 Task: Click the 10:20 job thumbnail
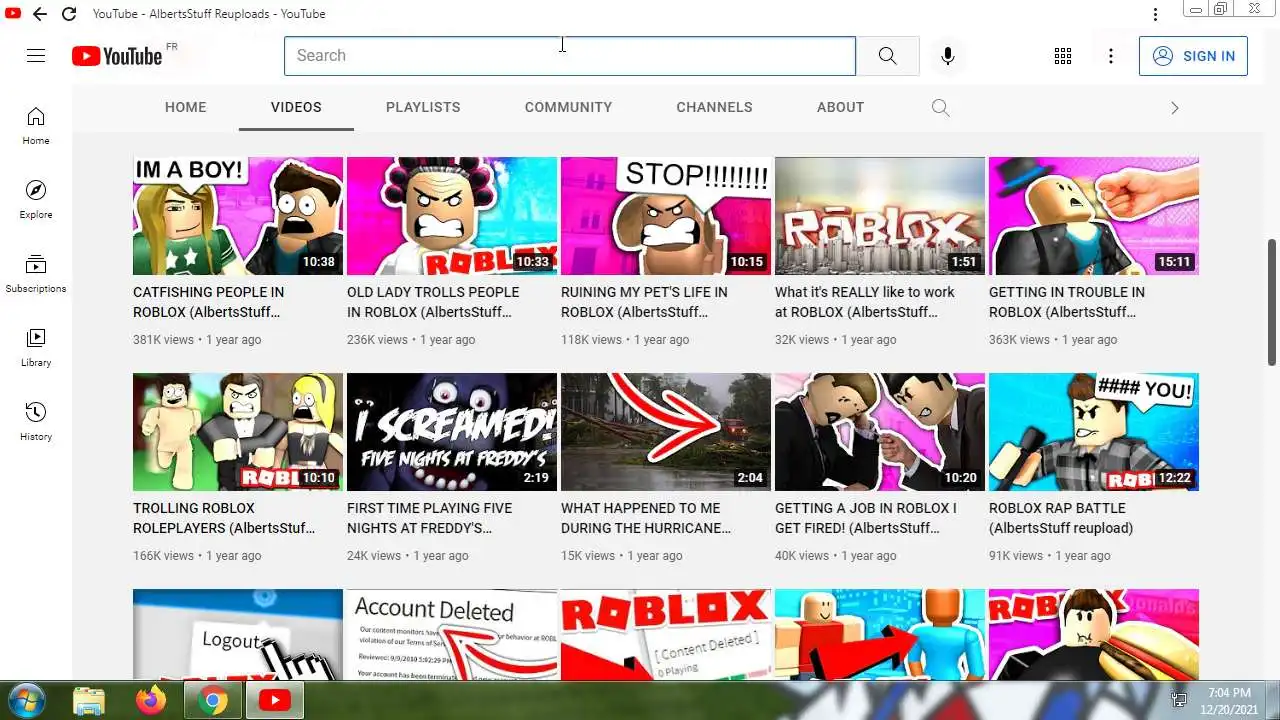pyautogui.click(x=880, y=432)
